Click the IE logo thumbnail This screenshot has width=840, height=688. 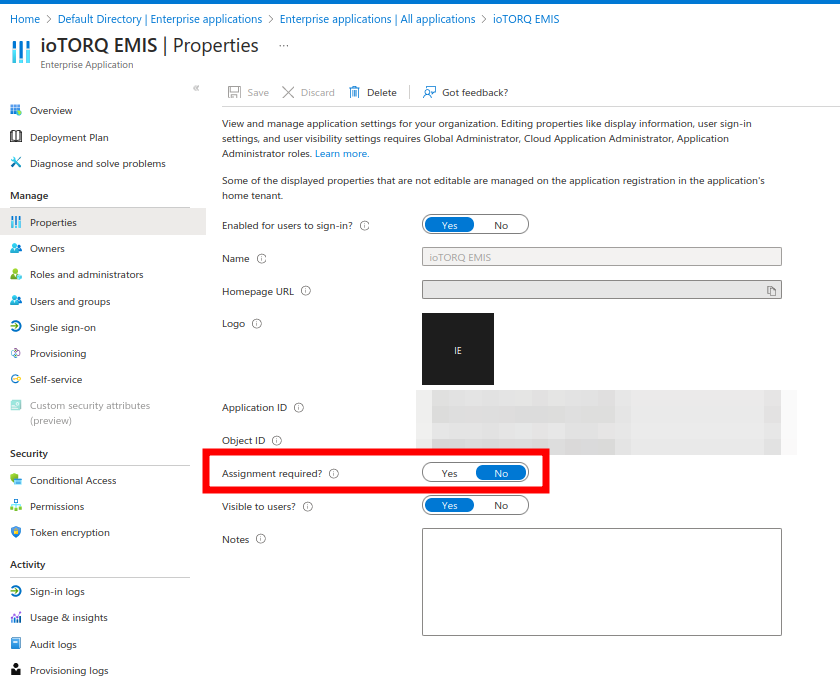458,349
